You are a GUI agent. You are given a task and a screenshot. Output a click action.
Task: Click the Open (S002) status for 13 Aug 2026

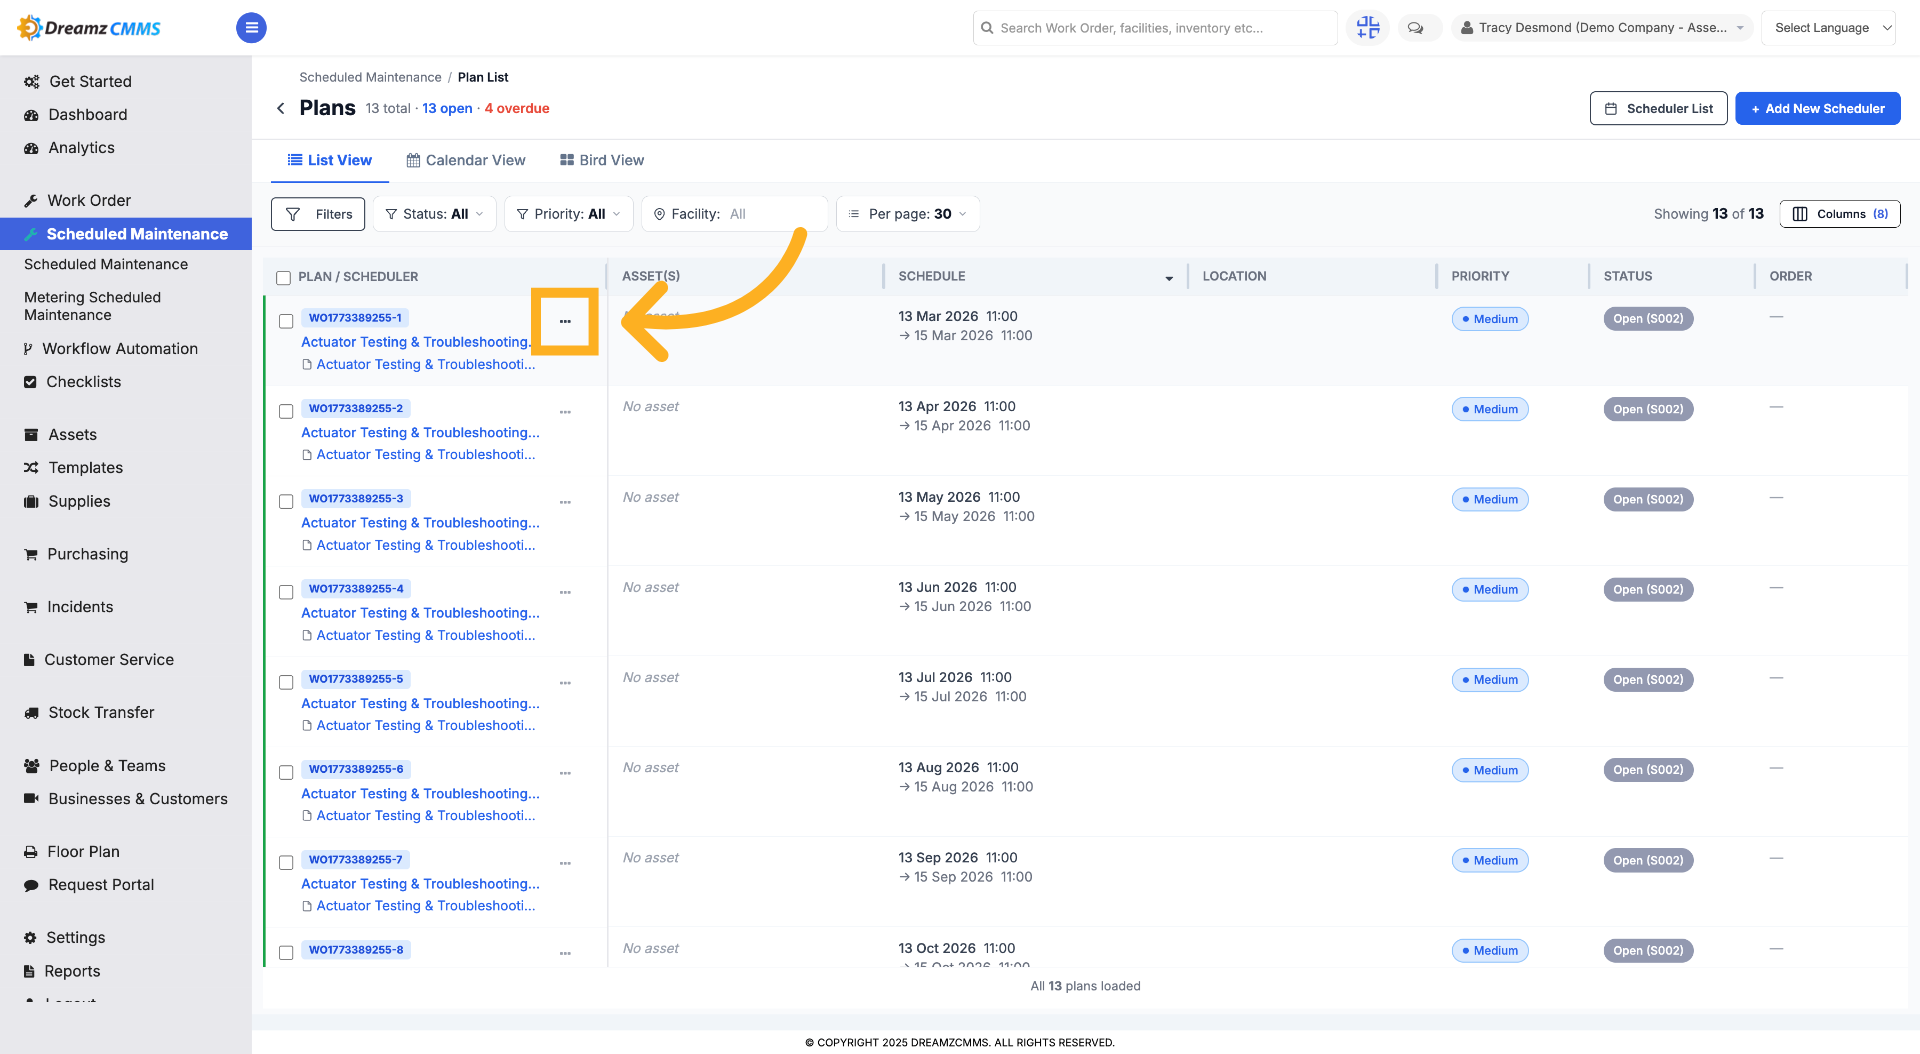[x=1648, y=770]
